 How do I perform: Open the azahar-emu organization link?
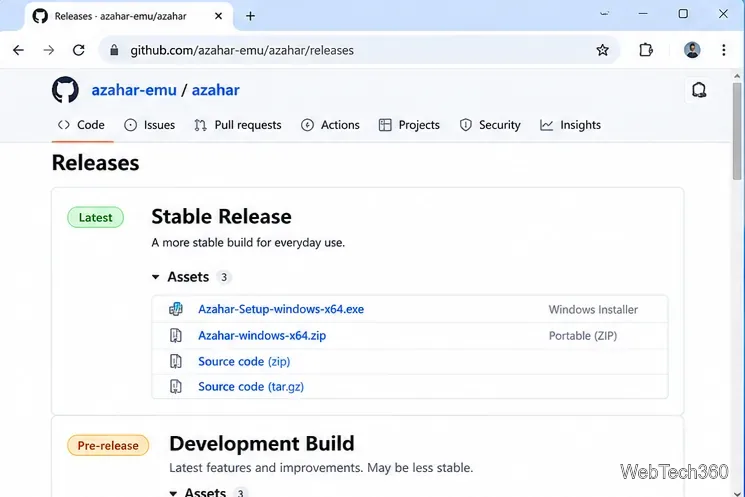[134, 90]
